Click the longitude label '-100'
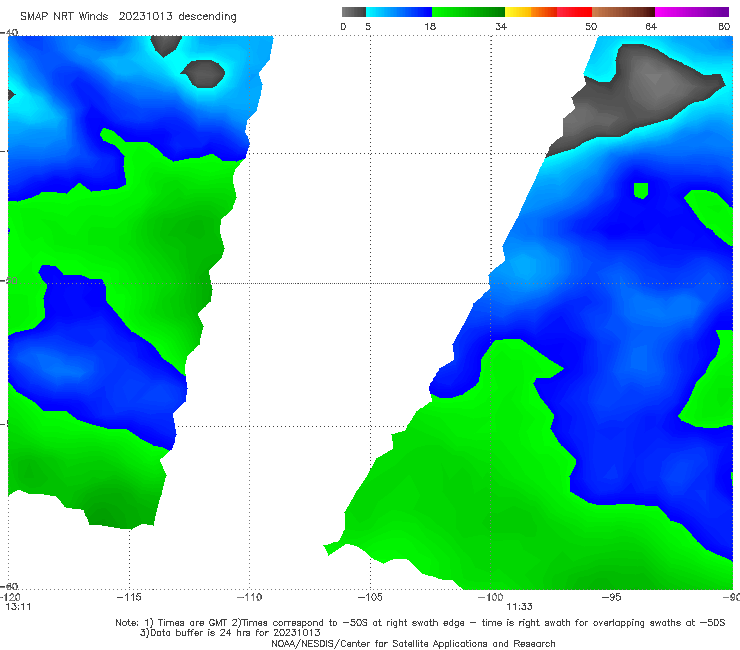This screenshot has height=650, width=740. [x=490, y=597]
